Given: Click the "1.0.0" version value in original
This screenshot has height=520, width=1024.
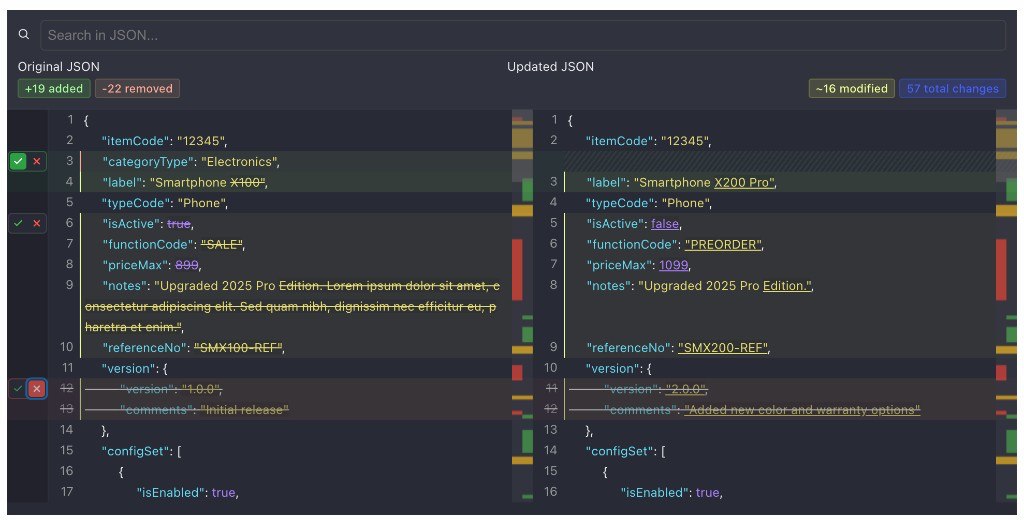Looking at the screenshot, I should click(201, 389).
